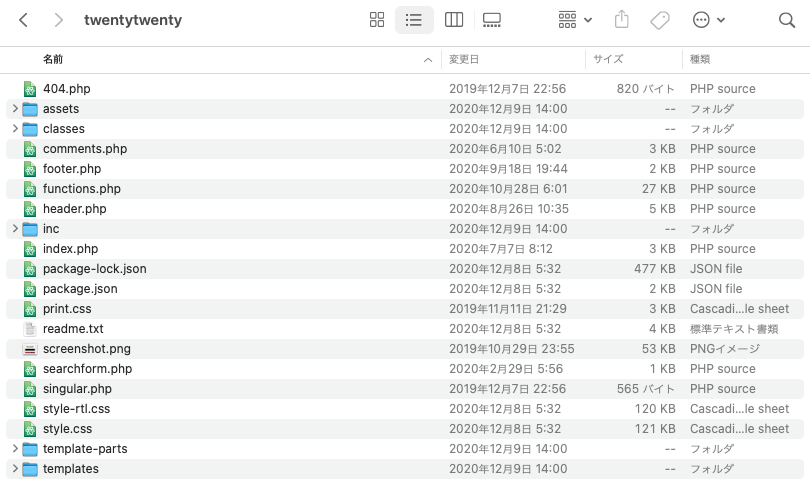Open the search magnifier icon

pyautogui.click(x=786, y=20)
